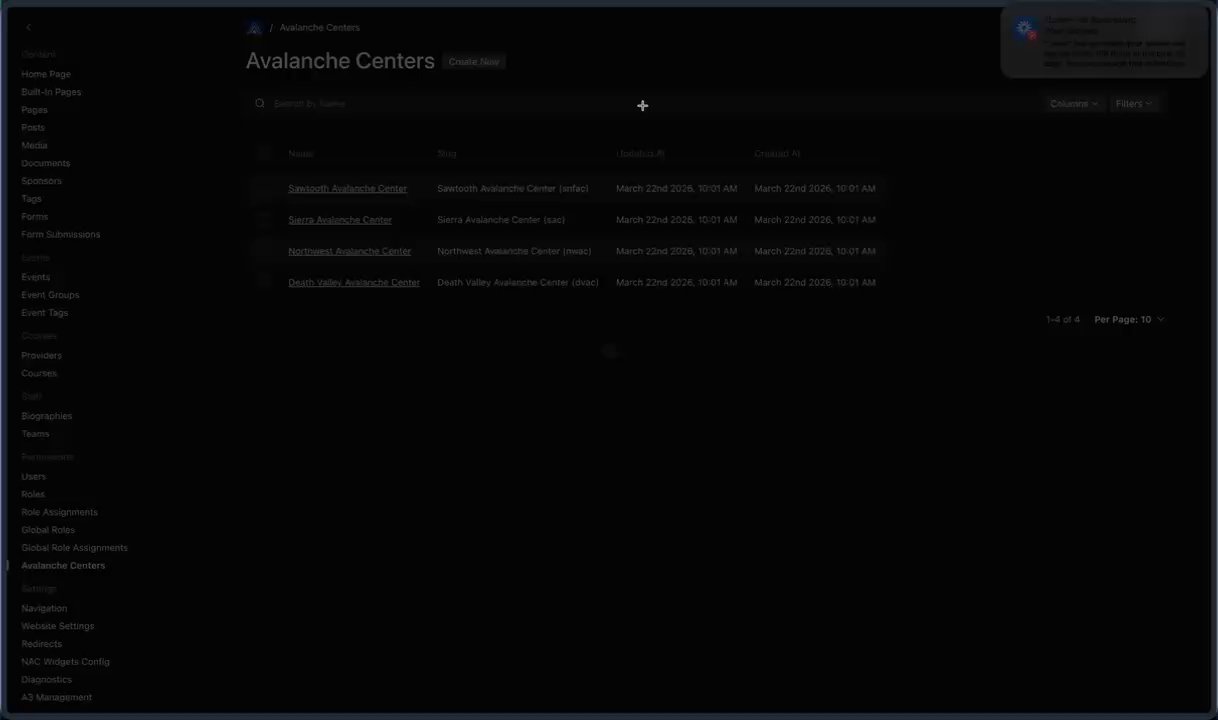This screenshot has width=1218, height=720.
Task: Open Teams in the sidebar
Action: [35, 434]
